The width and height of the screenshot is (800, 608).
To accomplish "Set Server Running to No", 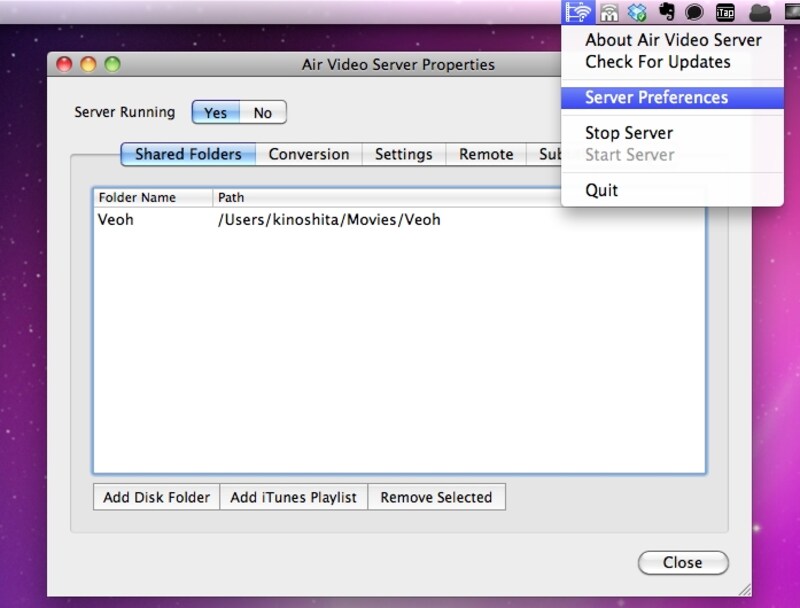I will coord(263,112).
